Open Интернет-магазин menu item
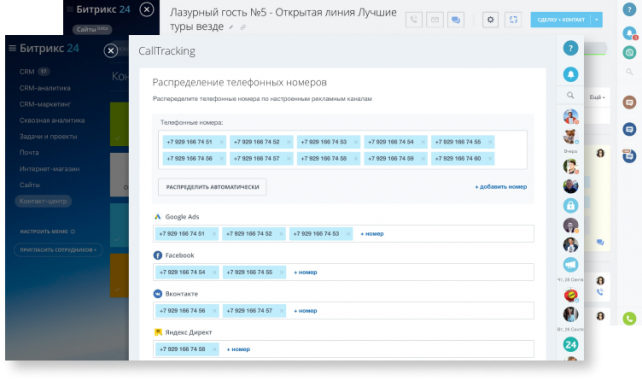Image resolution: width=642 pixels, height=381 pixels. click(49, 169)
